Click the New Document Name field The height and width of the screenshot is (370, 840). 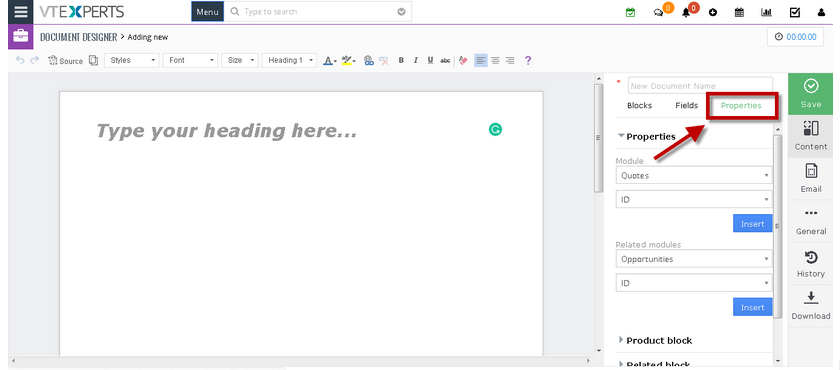[x=700, y=86]
